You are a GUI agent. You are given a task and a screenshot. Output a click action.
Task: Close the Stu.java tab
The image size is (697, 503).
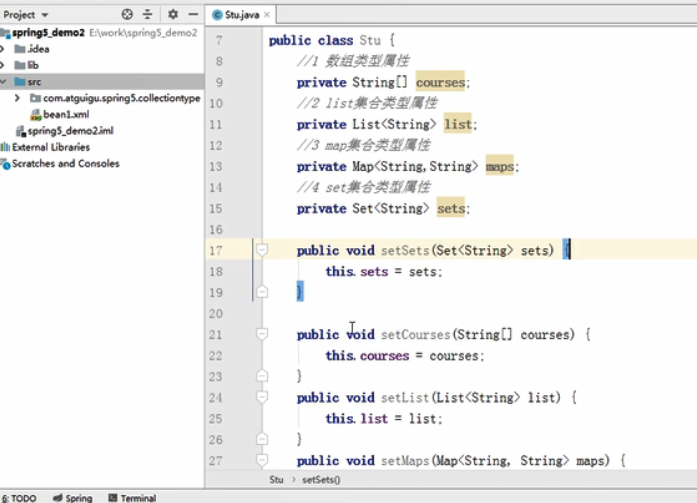tap(267, 15)
